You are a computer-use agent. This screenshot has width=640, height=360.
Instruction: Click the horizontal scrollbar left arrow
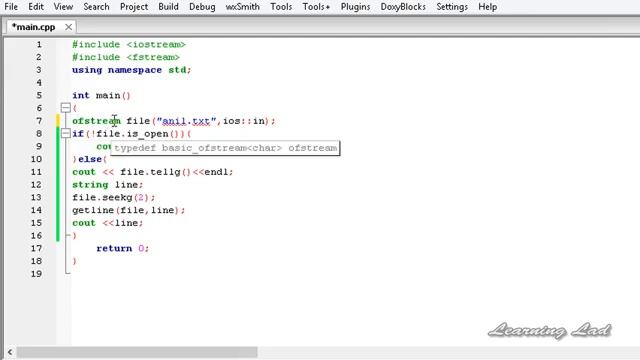point(10,352)
